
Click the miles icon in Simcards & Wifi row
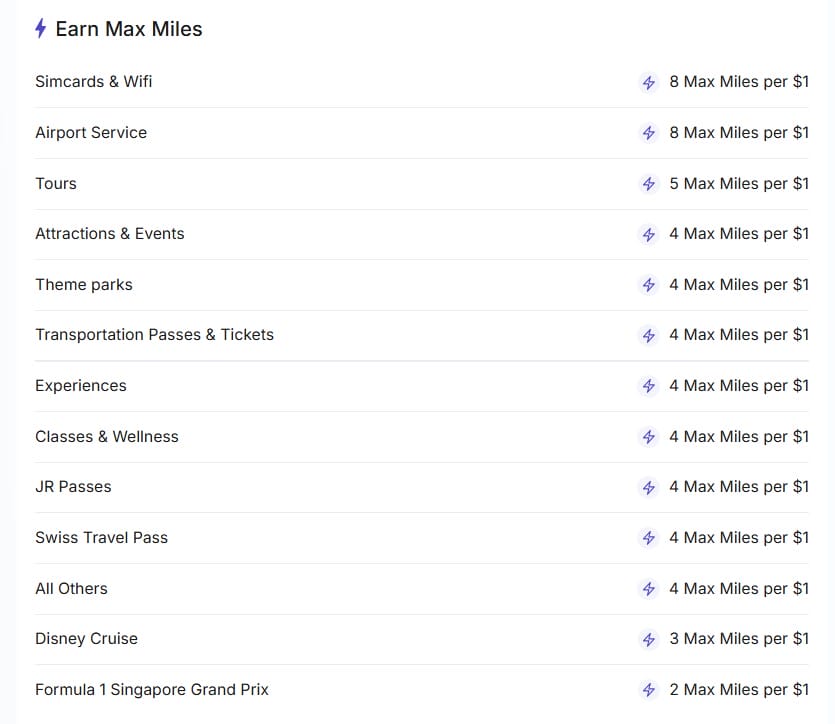648,82
